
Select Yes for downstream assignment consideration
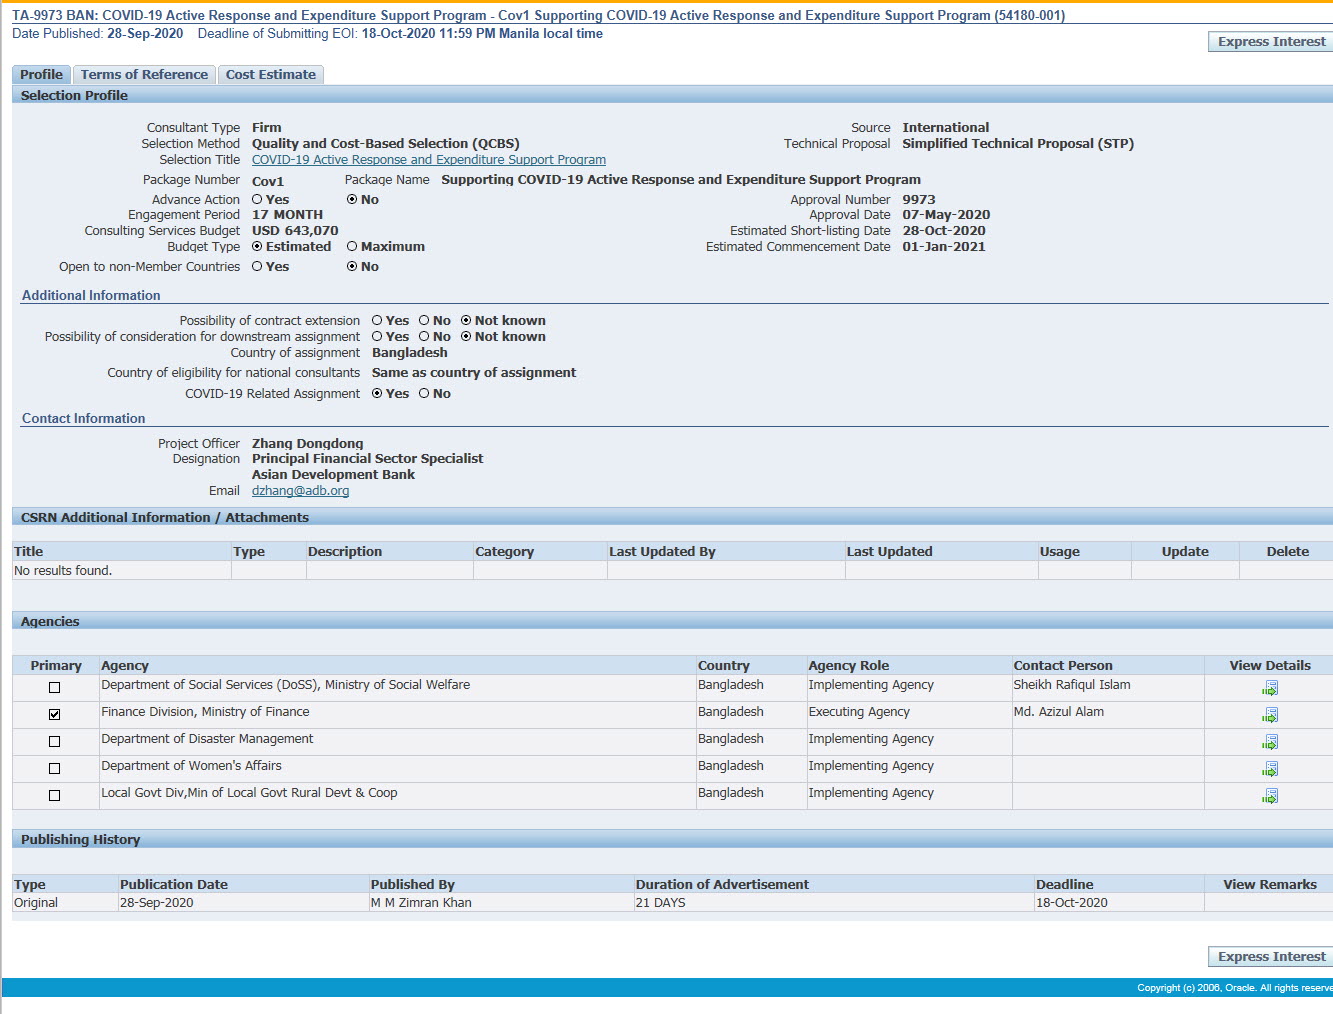tap(377, 337)
